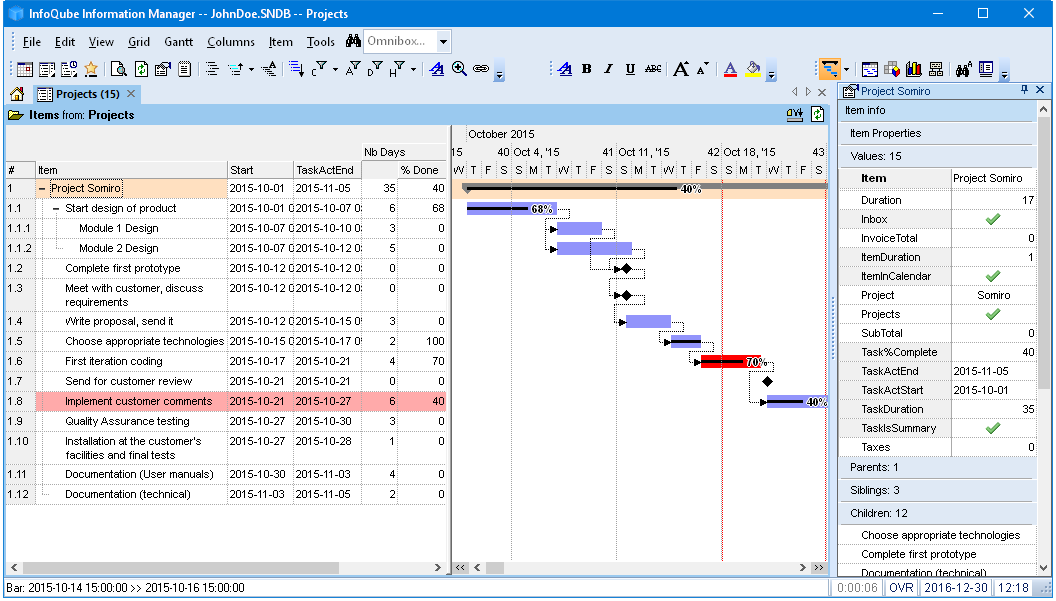Click the refresh page toolbar icon
This screenshot has width=1056, height=601.
click(x=141, y=69)
